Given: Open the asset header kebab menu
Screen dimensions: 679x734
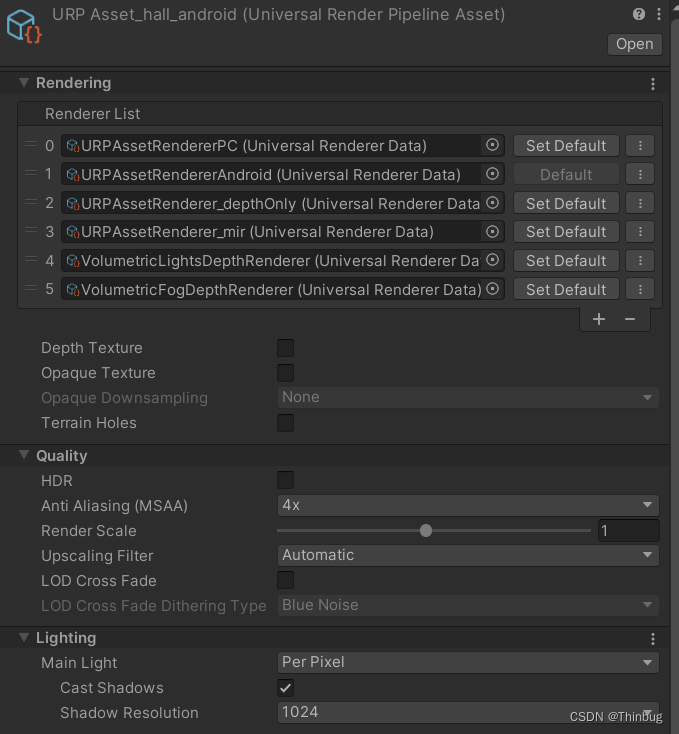Looking at the screenshot, I should (x=658, y=14).
